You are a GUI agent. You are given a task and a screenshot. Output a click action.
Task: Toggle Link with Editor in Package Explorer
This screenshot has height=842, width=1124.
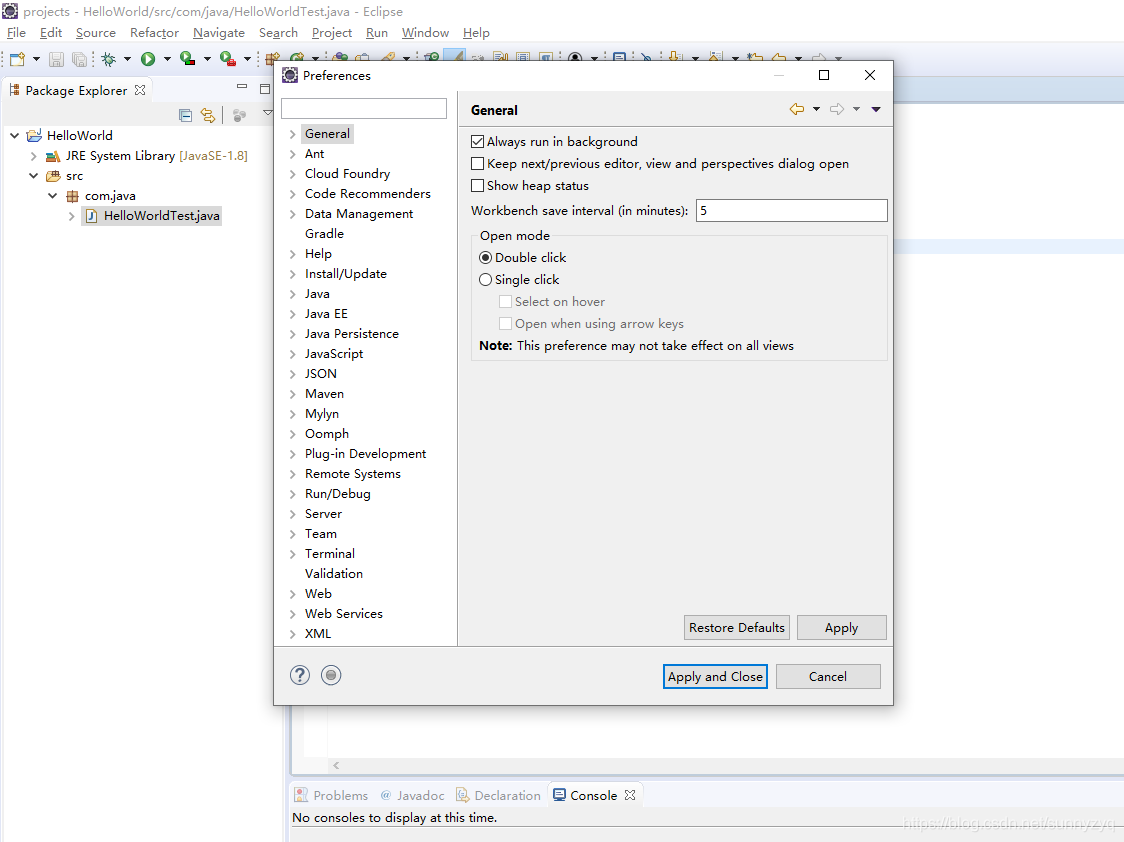pos(208,115)
